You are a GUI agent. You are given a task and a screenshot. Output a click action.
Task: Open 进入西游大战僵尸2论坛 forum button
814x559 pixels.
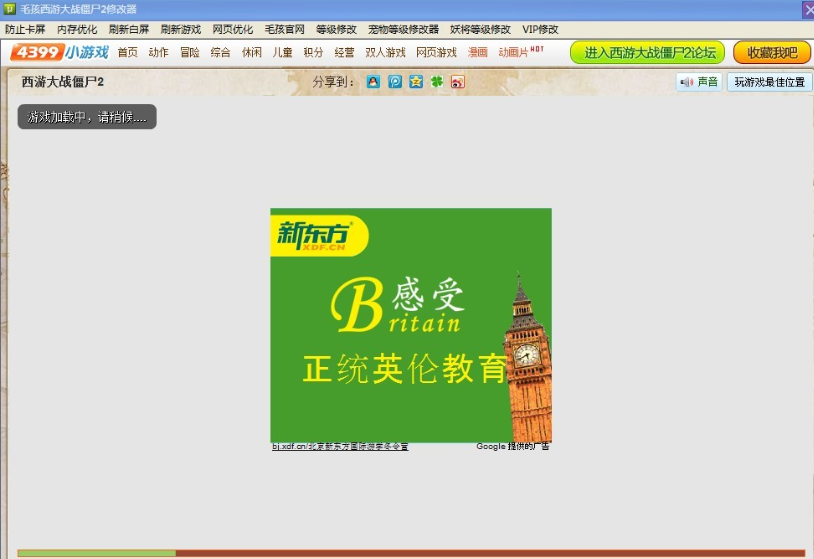point(647,52)
